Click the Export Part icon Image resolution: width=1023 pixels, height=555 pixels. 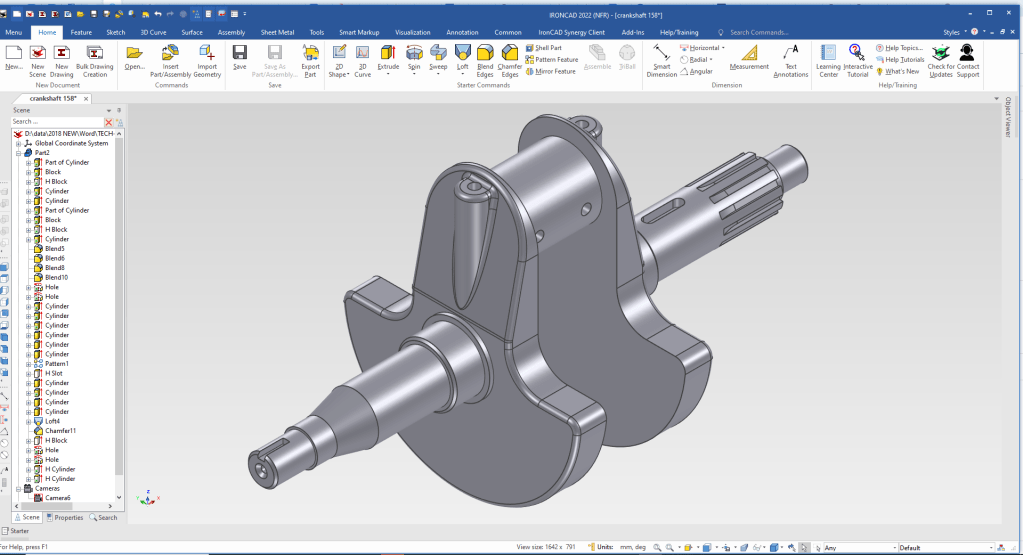tap(310, 54)
